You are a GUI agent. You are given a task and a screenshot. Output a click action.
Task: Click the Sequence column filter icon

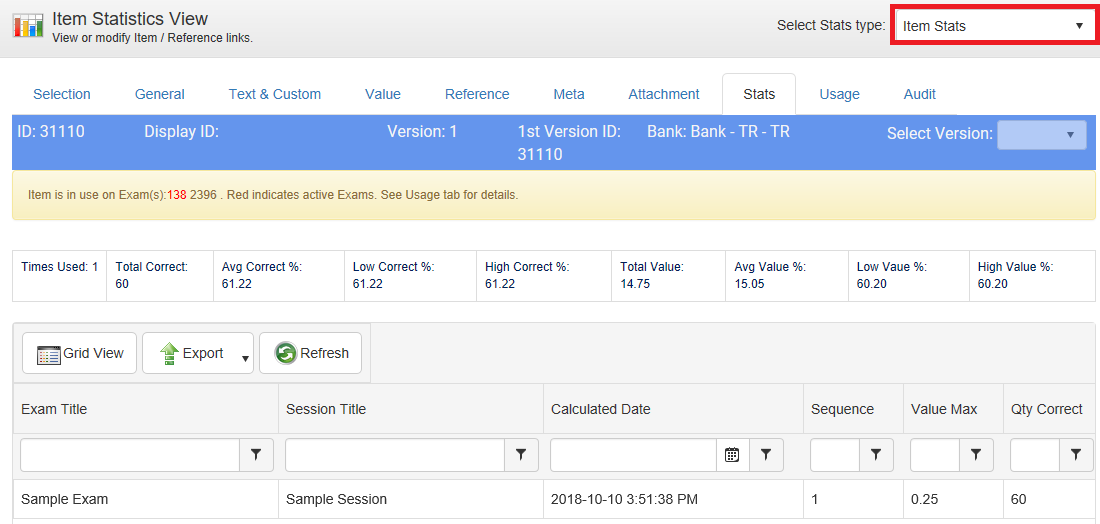(x=876, y=455)
